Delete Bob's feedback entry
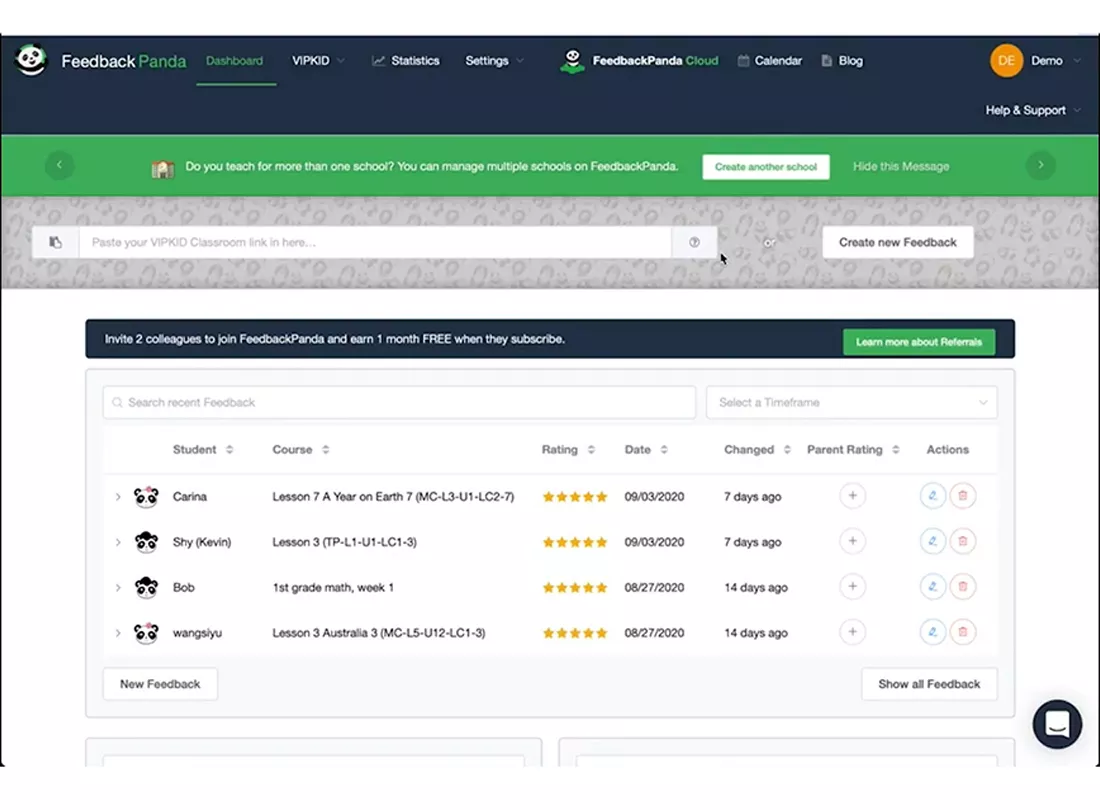The image size is (1100, 810). [x=962, y=587]
